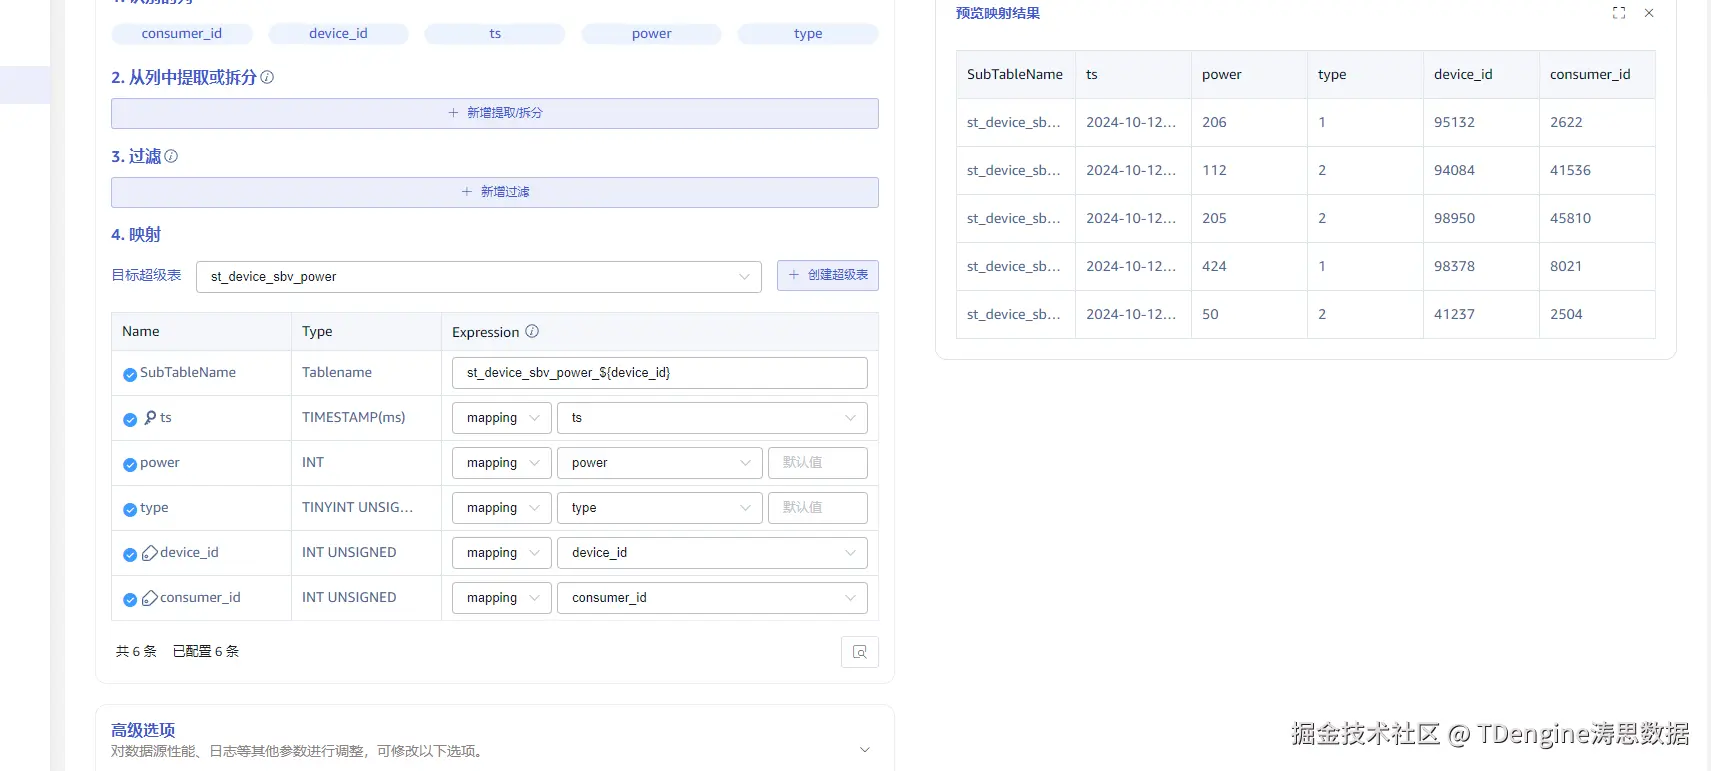The width and height of the screenshot is (1711, 771).
Task: Expand the preview panel to fullscreen
Action: 1619,13
